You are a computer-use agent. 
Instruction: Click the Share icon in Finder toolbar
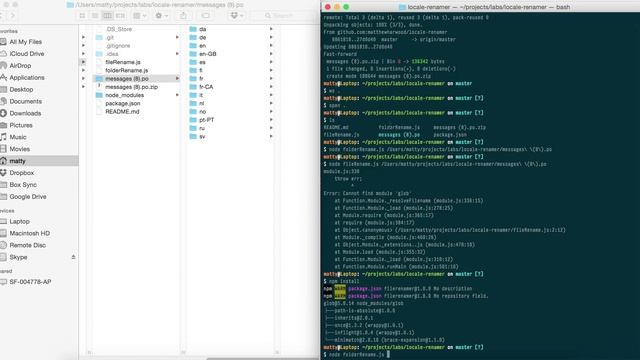pos(183,16)
